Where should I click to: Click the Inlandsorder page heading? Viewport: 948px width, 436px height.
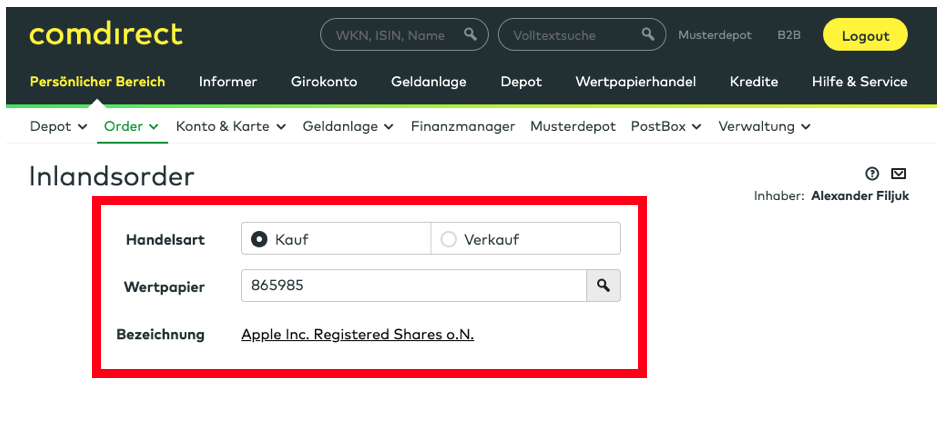[x=112, y=177]
